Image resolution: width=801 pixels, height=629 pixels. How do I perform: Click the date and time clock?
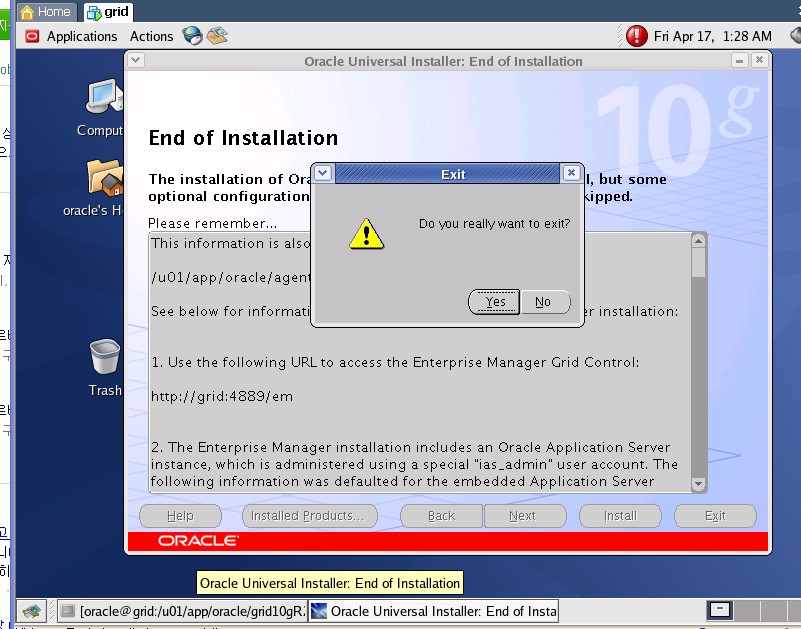pos(712,36)
